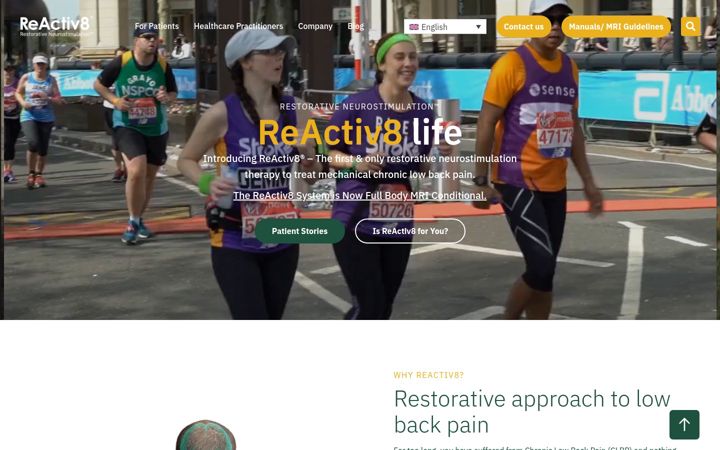This screenshot has height=450, width=720.
Task: Open the Company menu
Action: point(315,26)
